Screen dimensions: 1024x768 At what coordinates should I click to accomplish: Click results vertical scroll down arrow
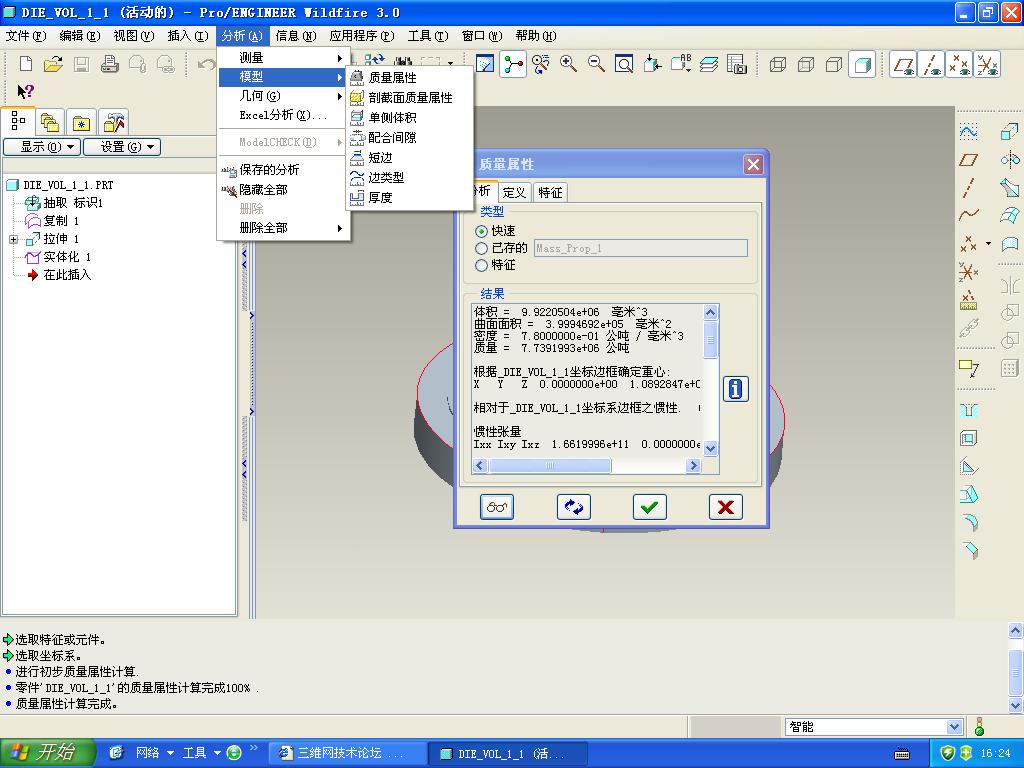pos(711,448)
